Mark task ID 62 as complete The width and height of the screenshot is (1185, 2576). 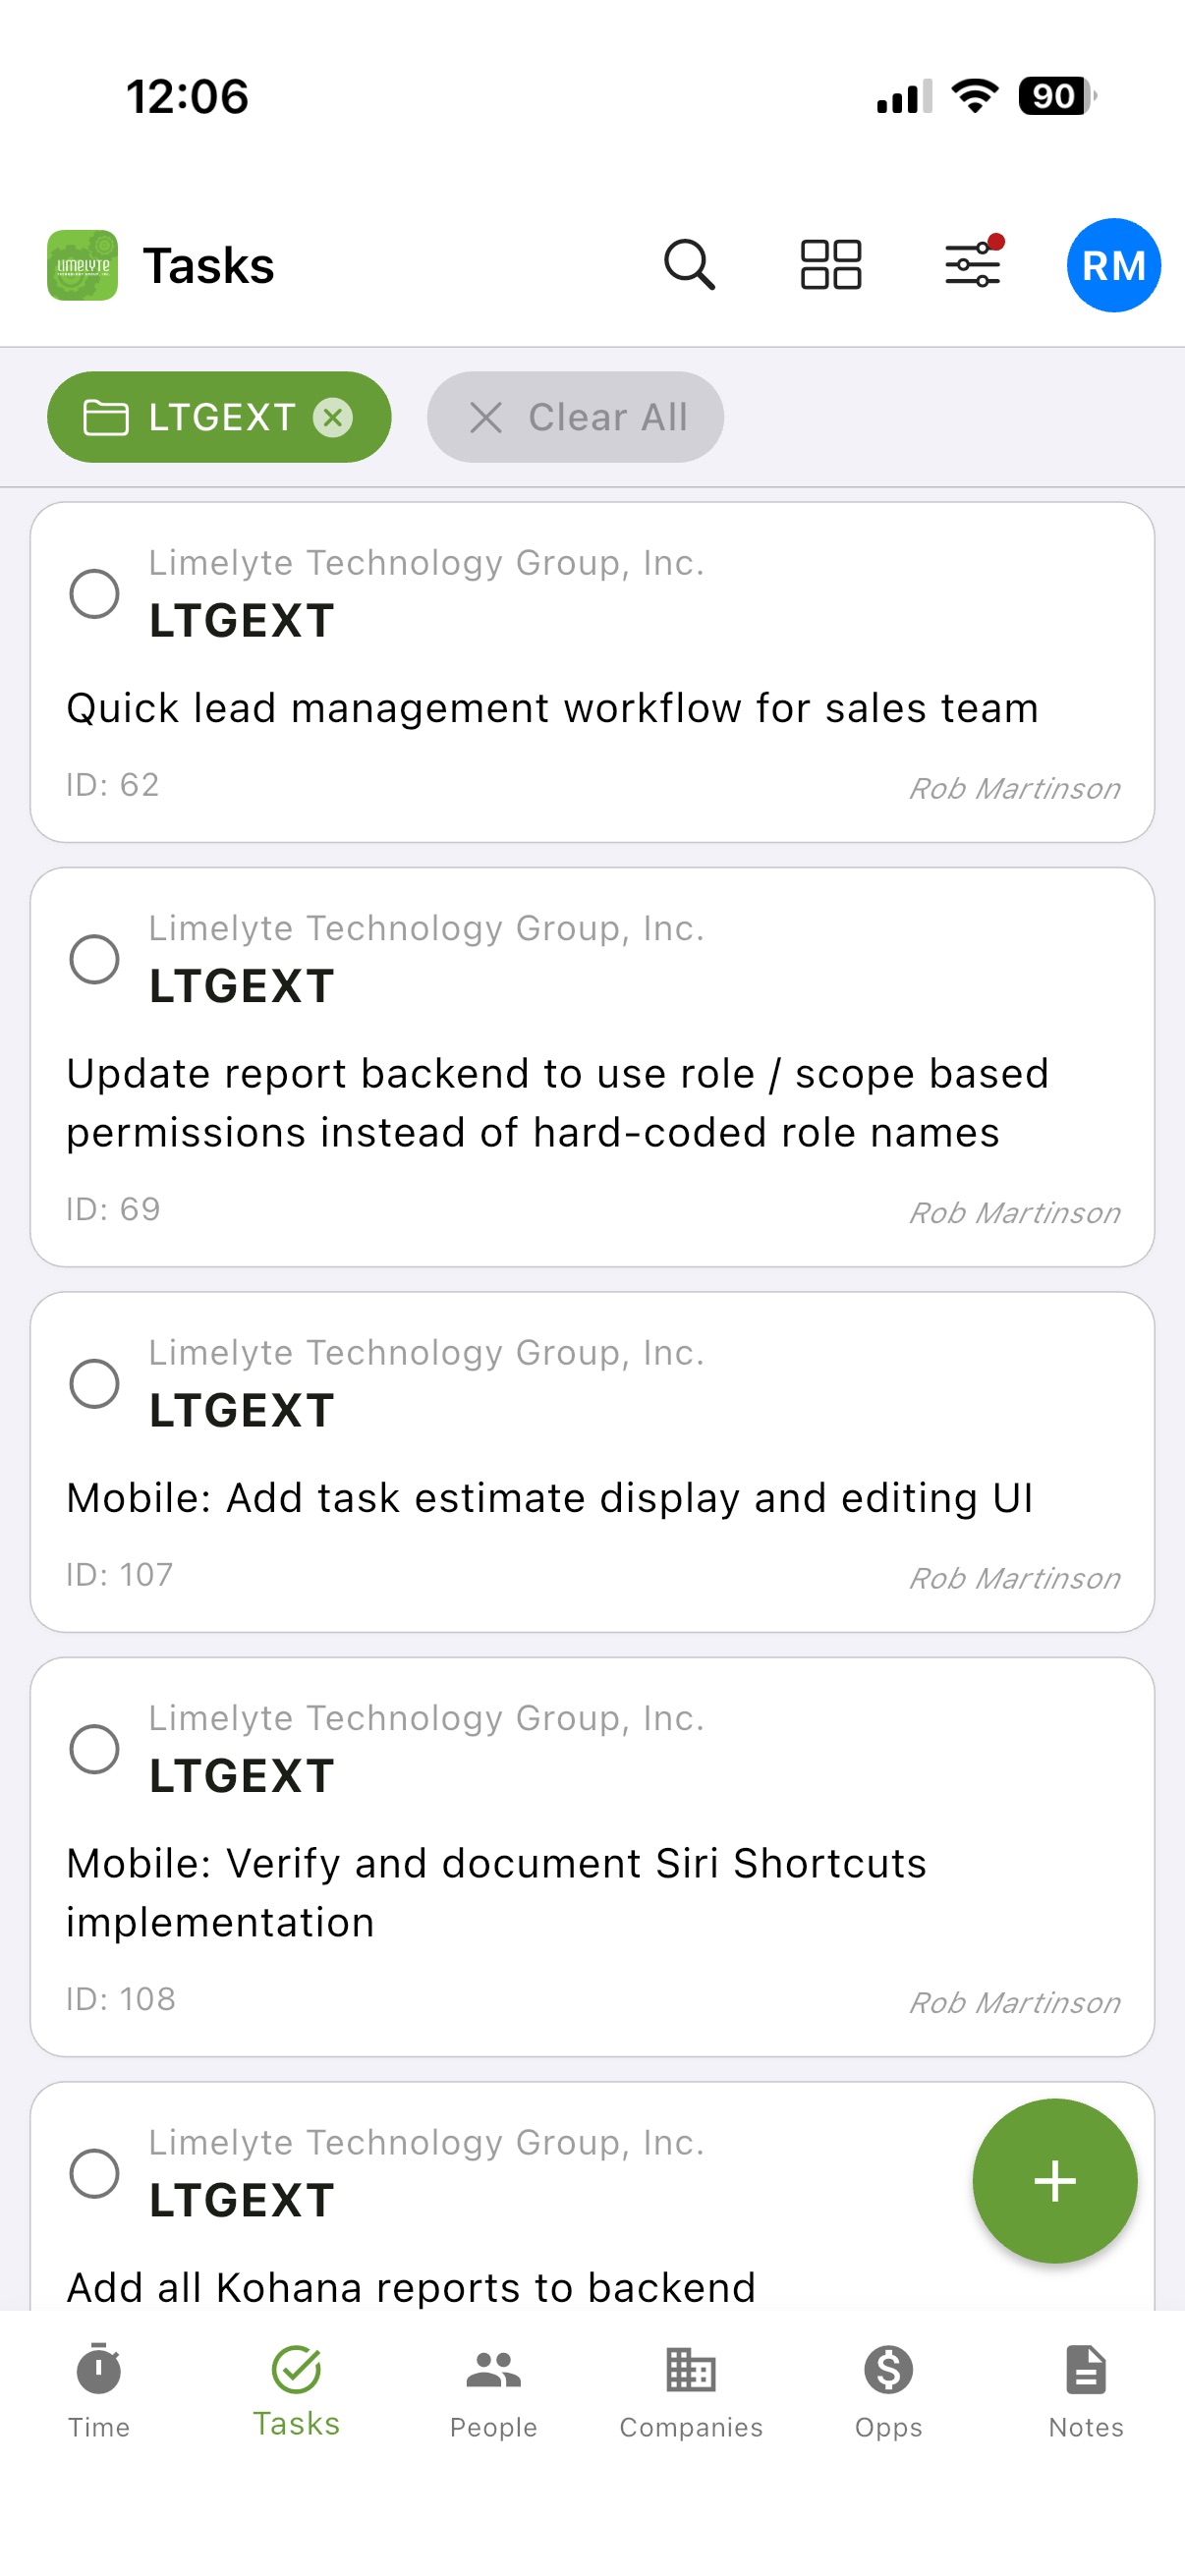pyautogui.click(x=95, y=594)
